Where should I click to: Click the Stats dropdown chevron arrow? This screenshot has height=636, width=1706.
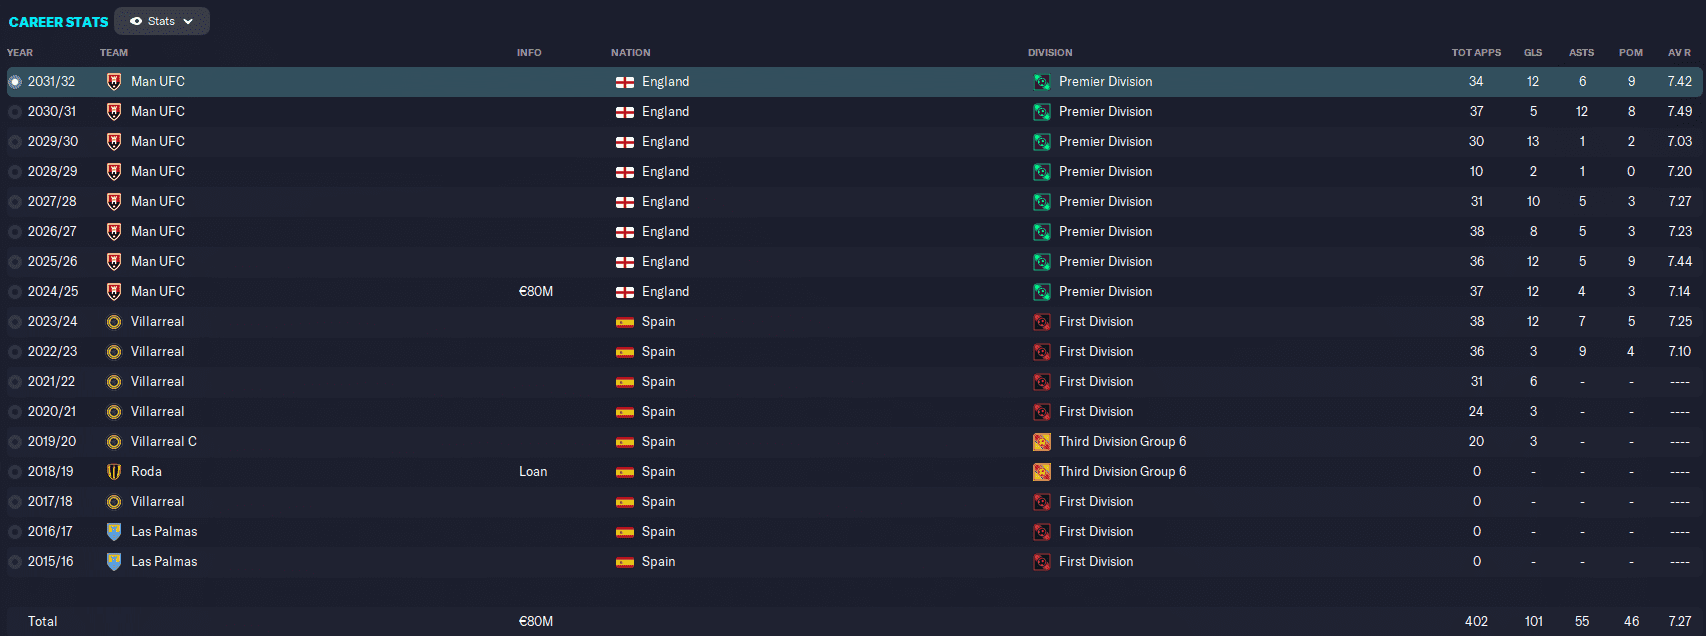pyautogui.click(x=188, y=21)
